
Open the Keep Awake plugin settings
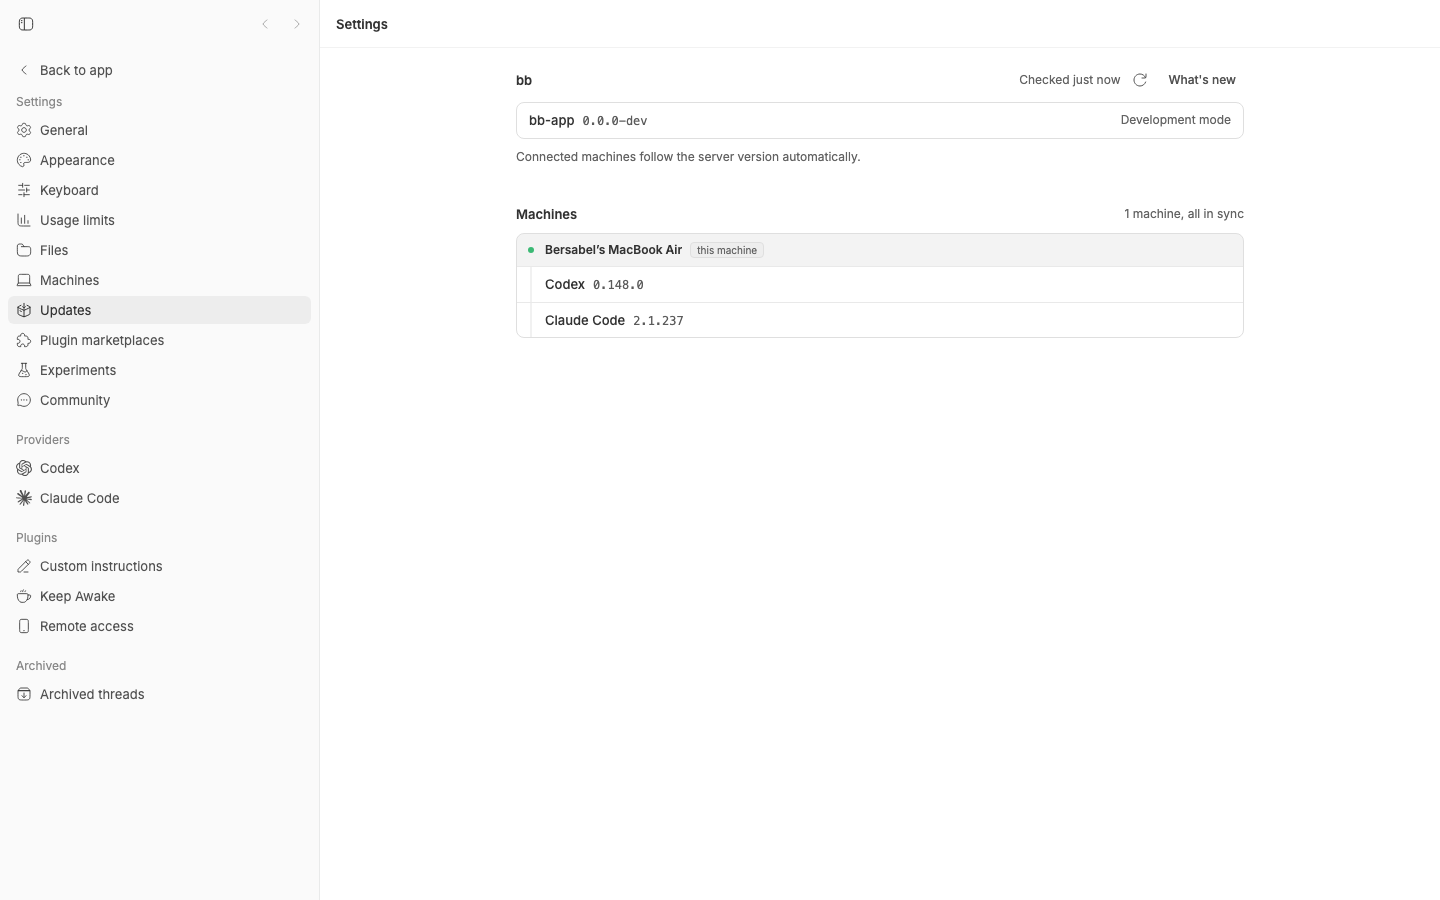pos(159,596)
